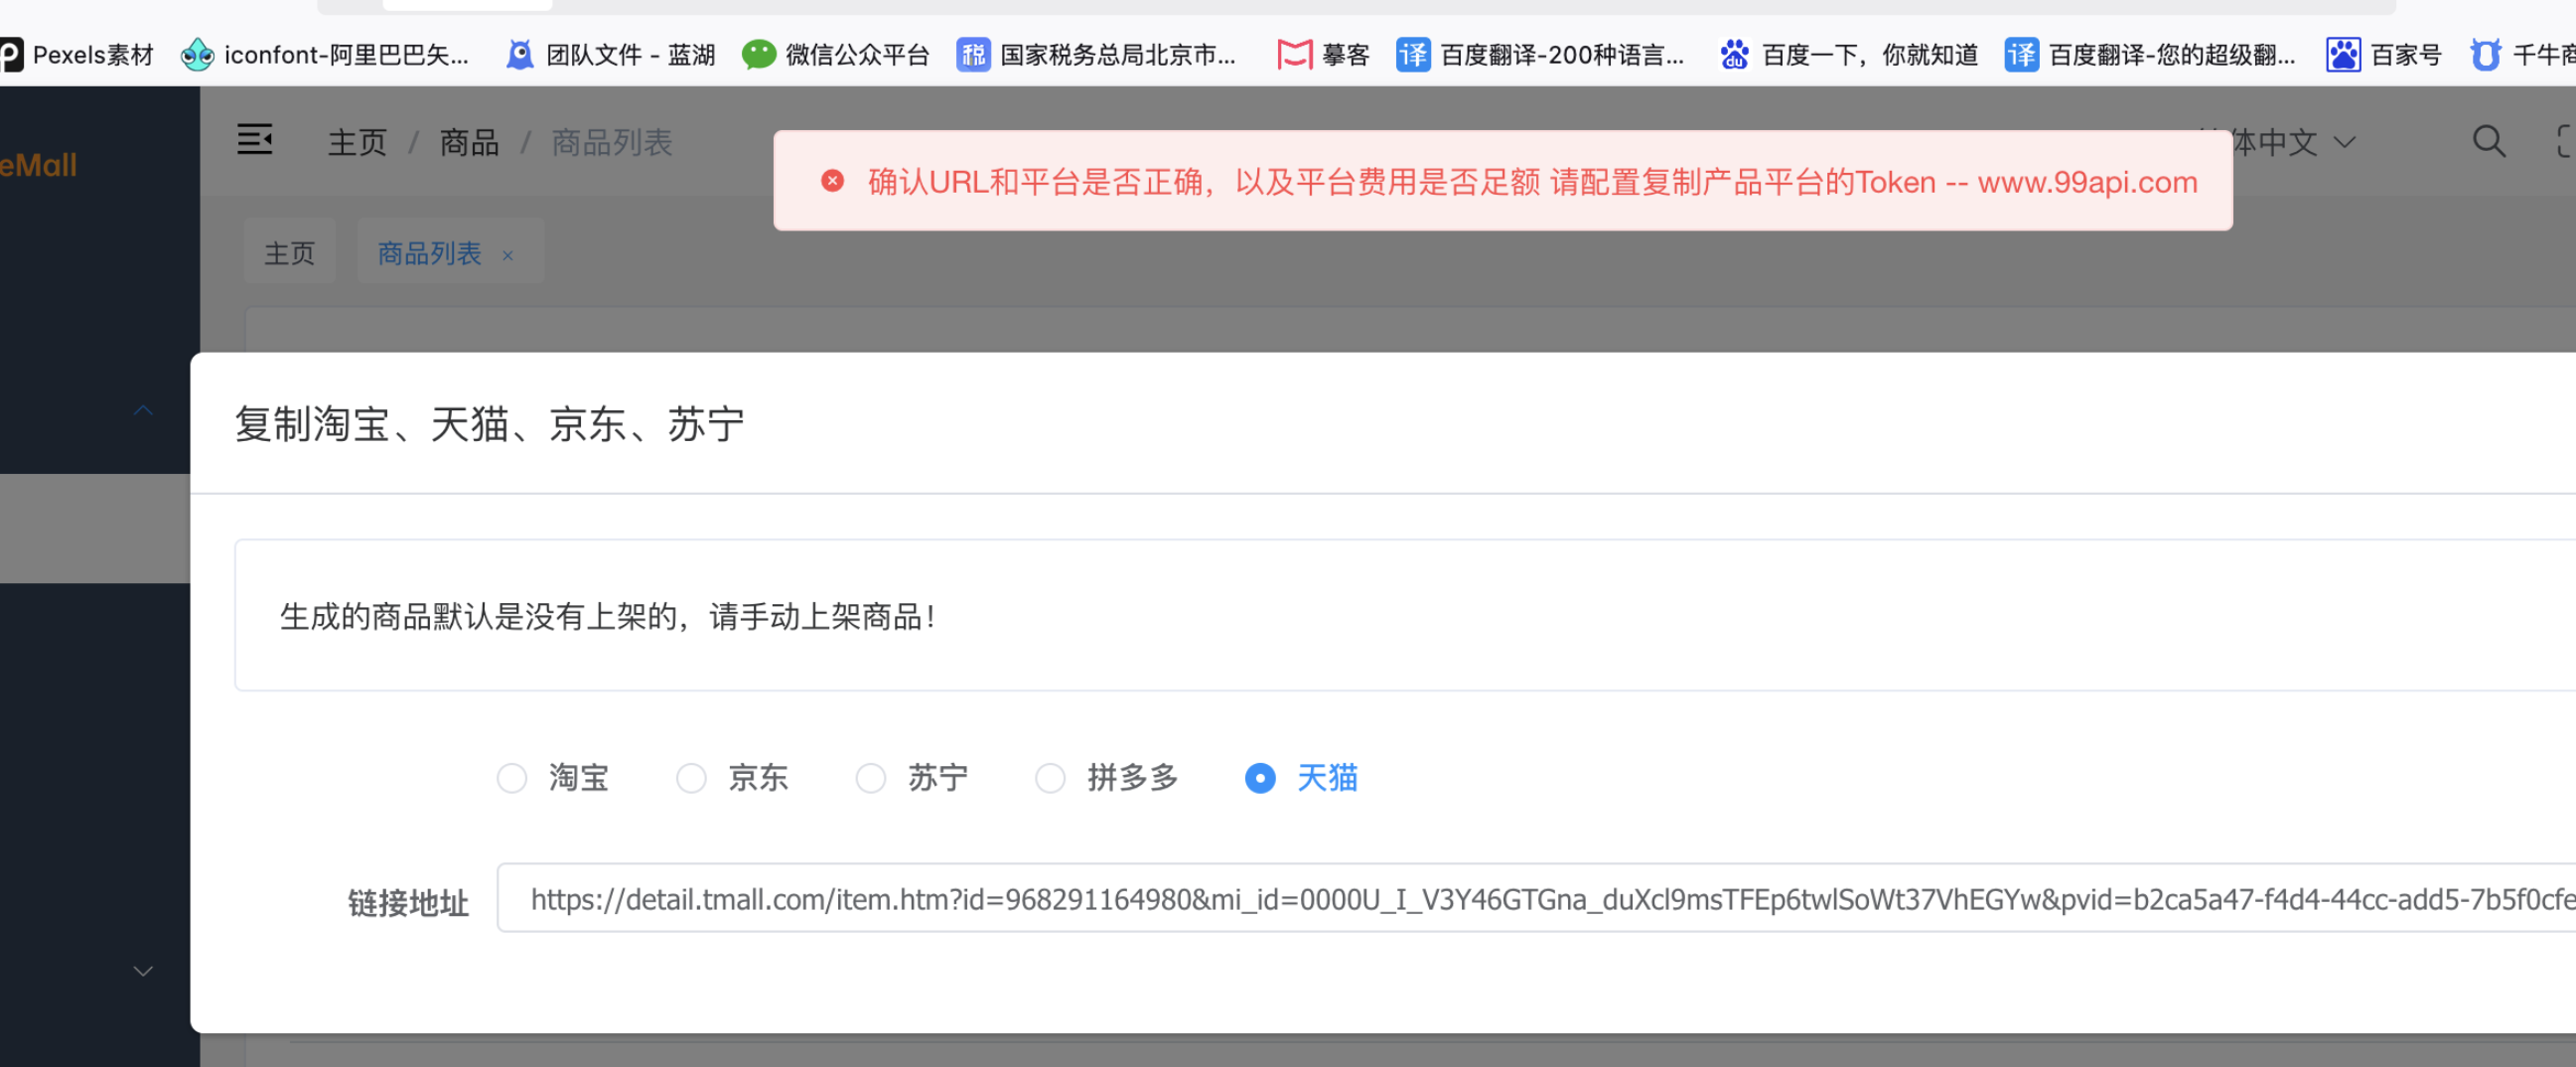
Task: Open the iconfont-阿里巴巴 bookmark icon
Action: tap(197, 54)
